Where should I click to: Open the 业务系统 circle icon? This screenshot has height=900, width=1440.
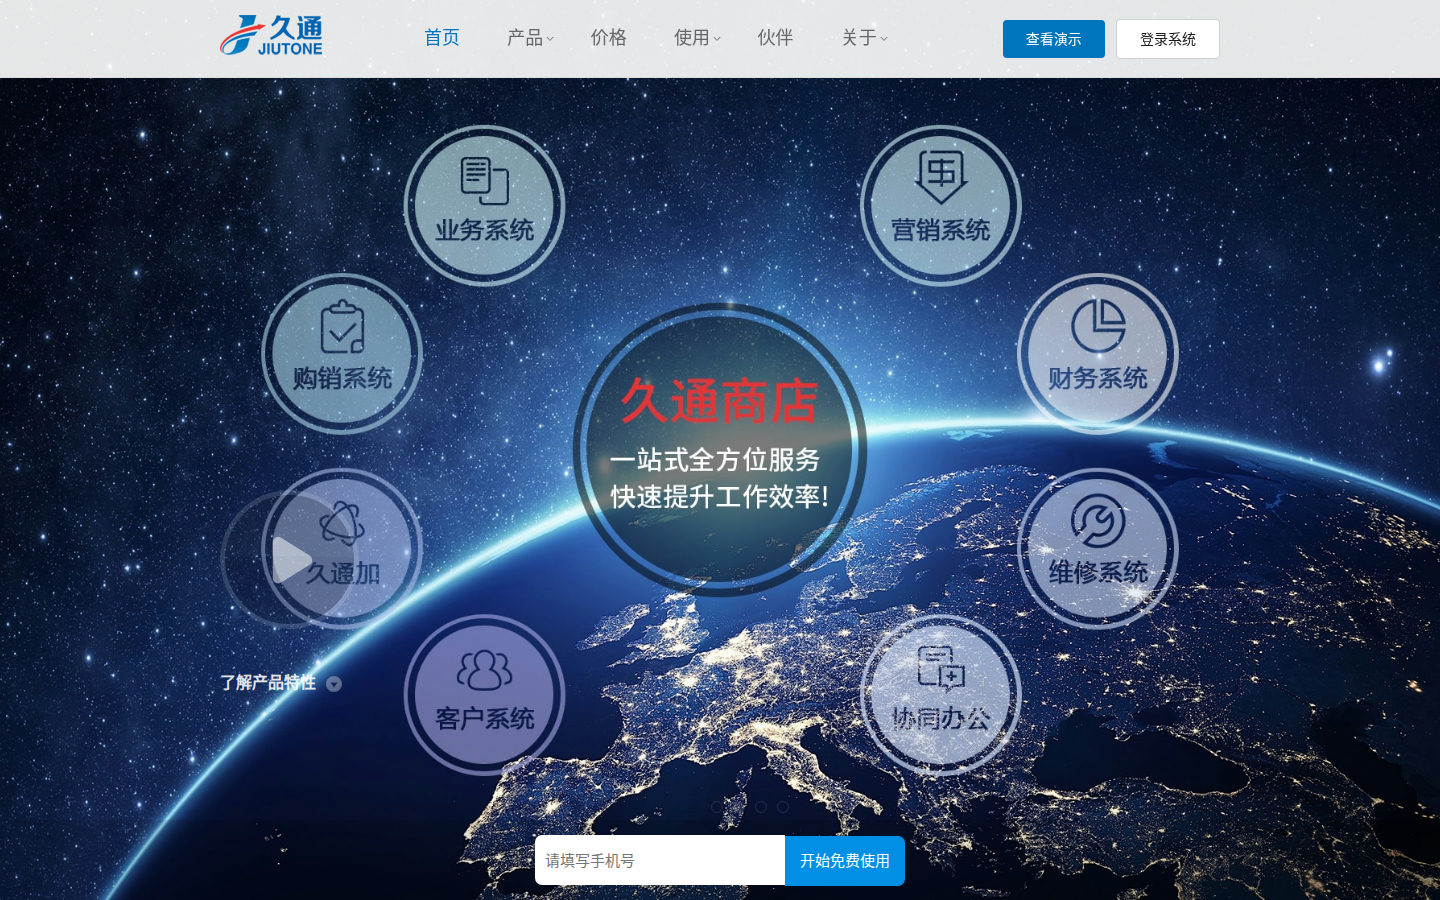point(485,205)
